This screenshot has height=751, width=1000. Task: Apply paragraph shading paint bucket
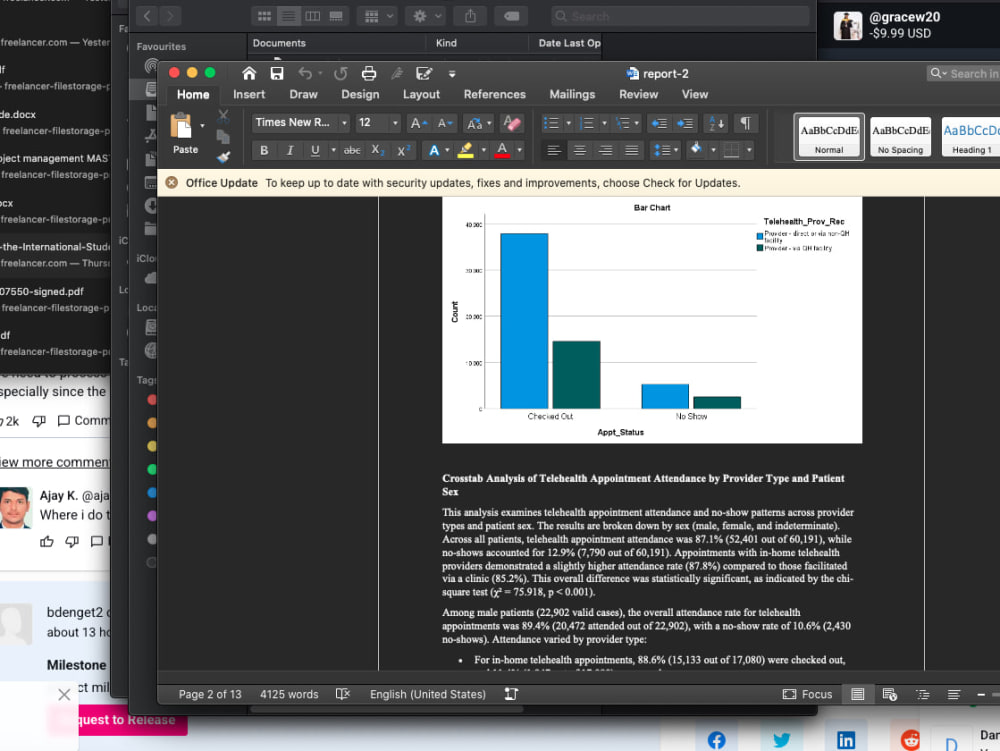click(x=696, y=150)
